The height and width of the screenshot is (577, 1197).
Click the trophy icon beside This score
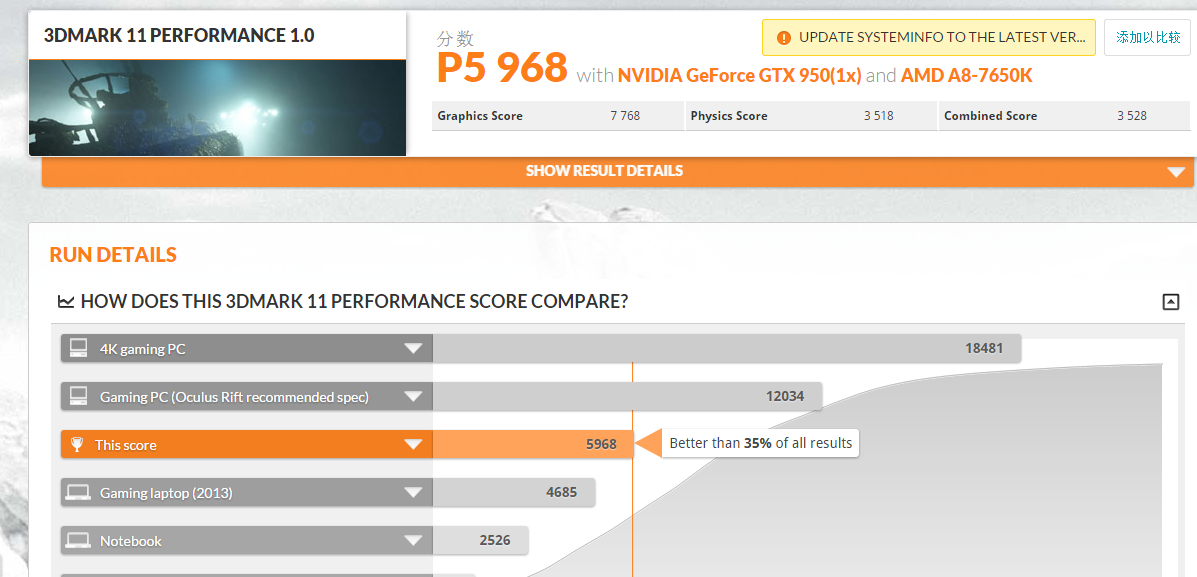[x=76, y=445]
